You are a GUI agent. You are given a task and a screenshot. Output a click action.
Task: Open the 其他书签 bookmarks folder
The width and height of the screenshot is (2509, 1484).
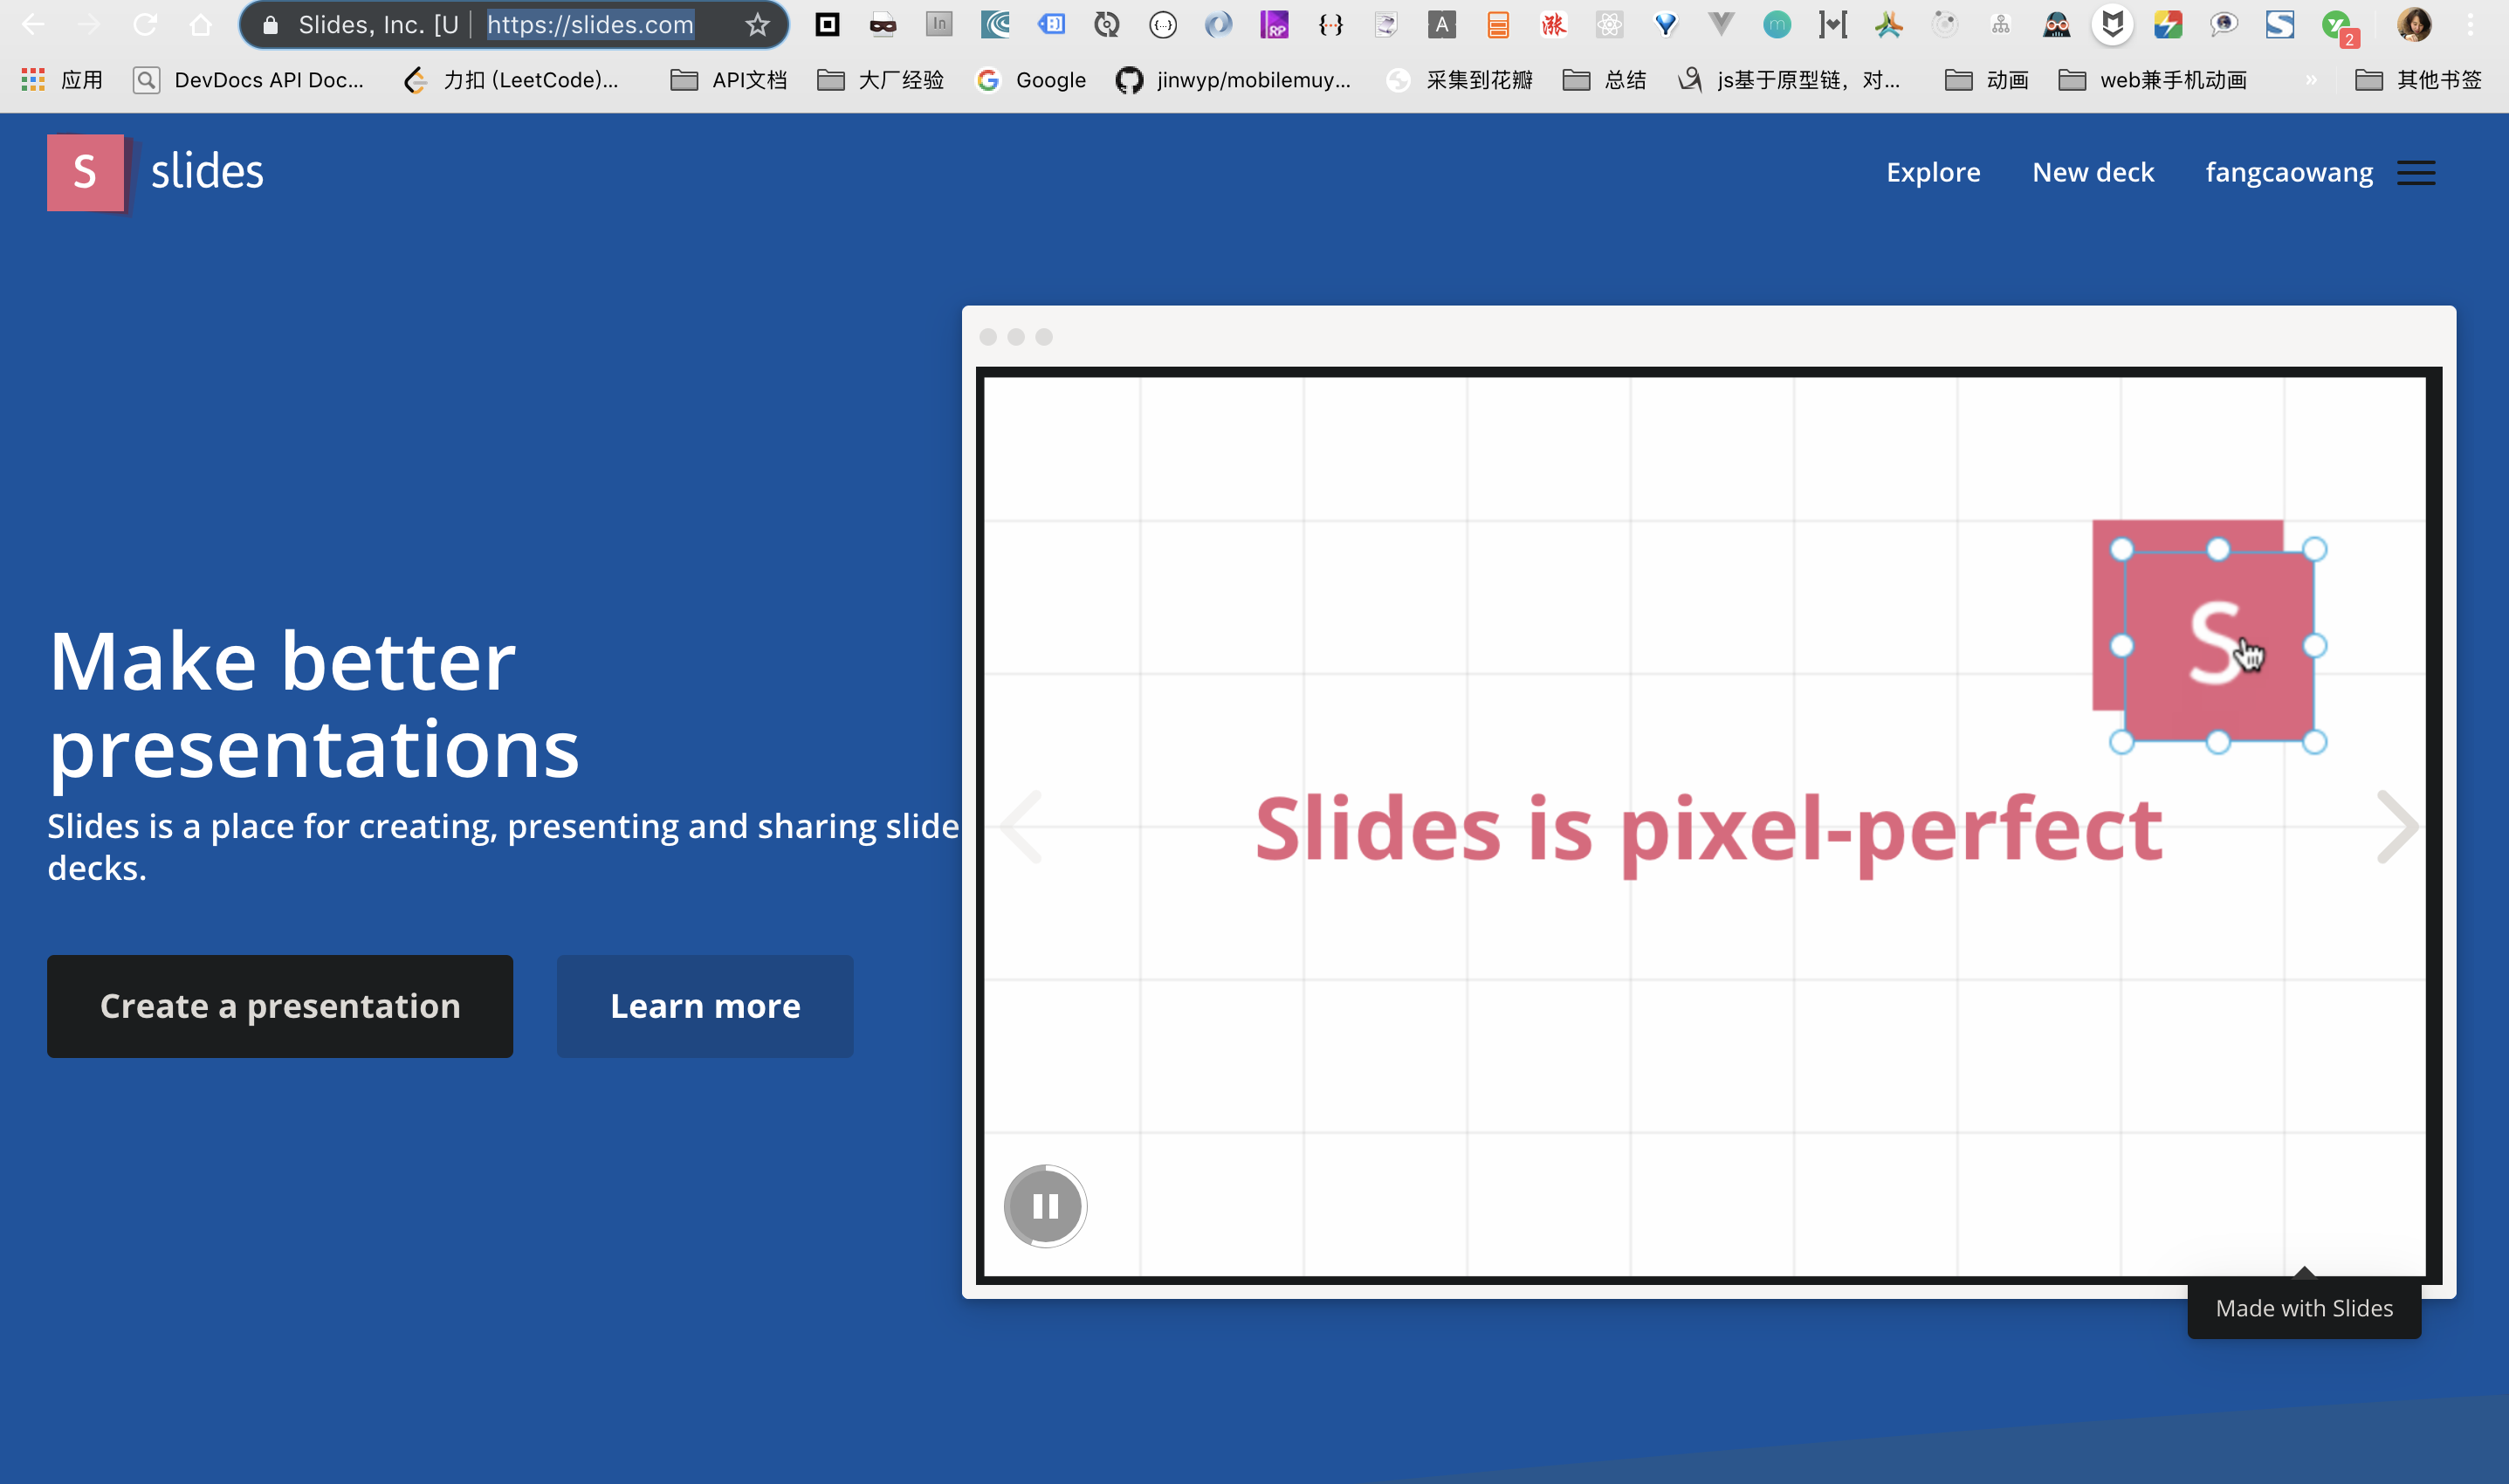(2418, 80)
